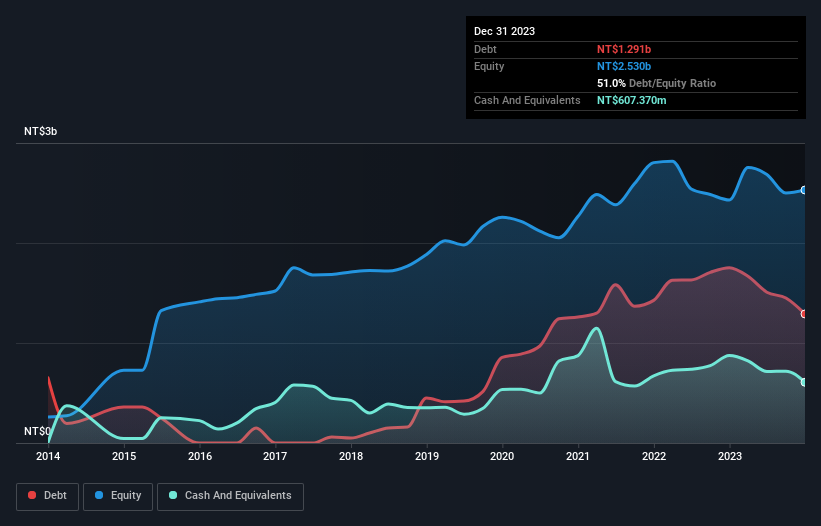This screenshot has width=821, height=526.
Task: Click the NT$0 y-axis label
Action: point(37,431)
